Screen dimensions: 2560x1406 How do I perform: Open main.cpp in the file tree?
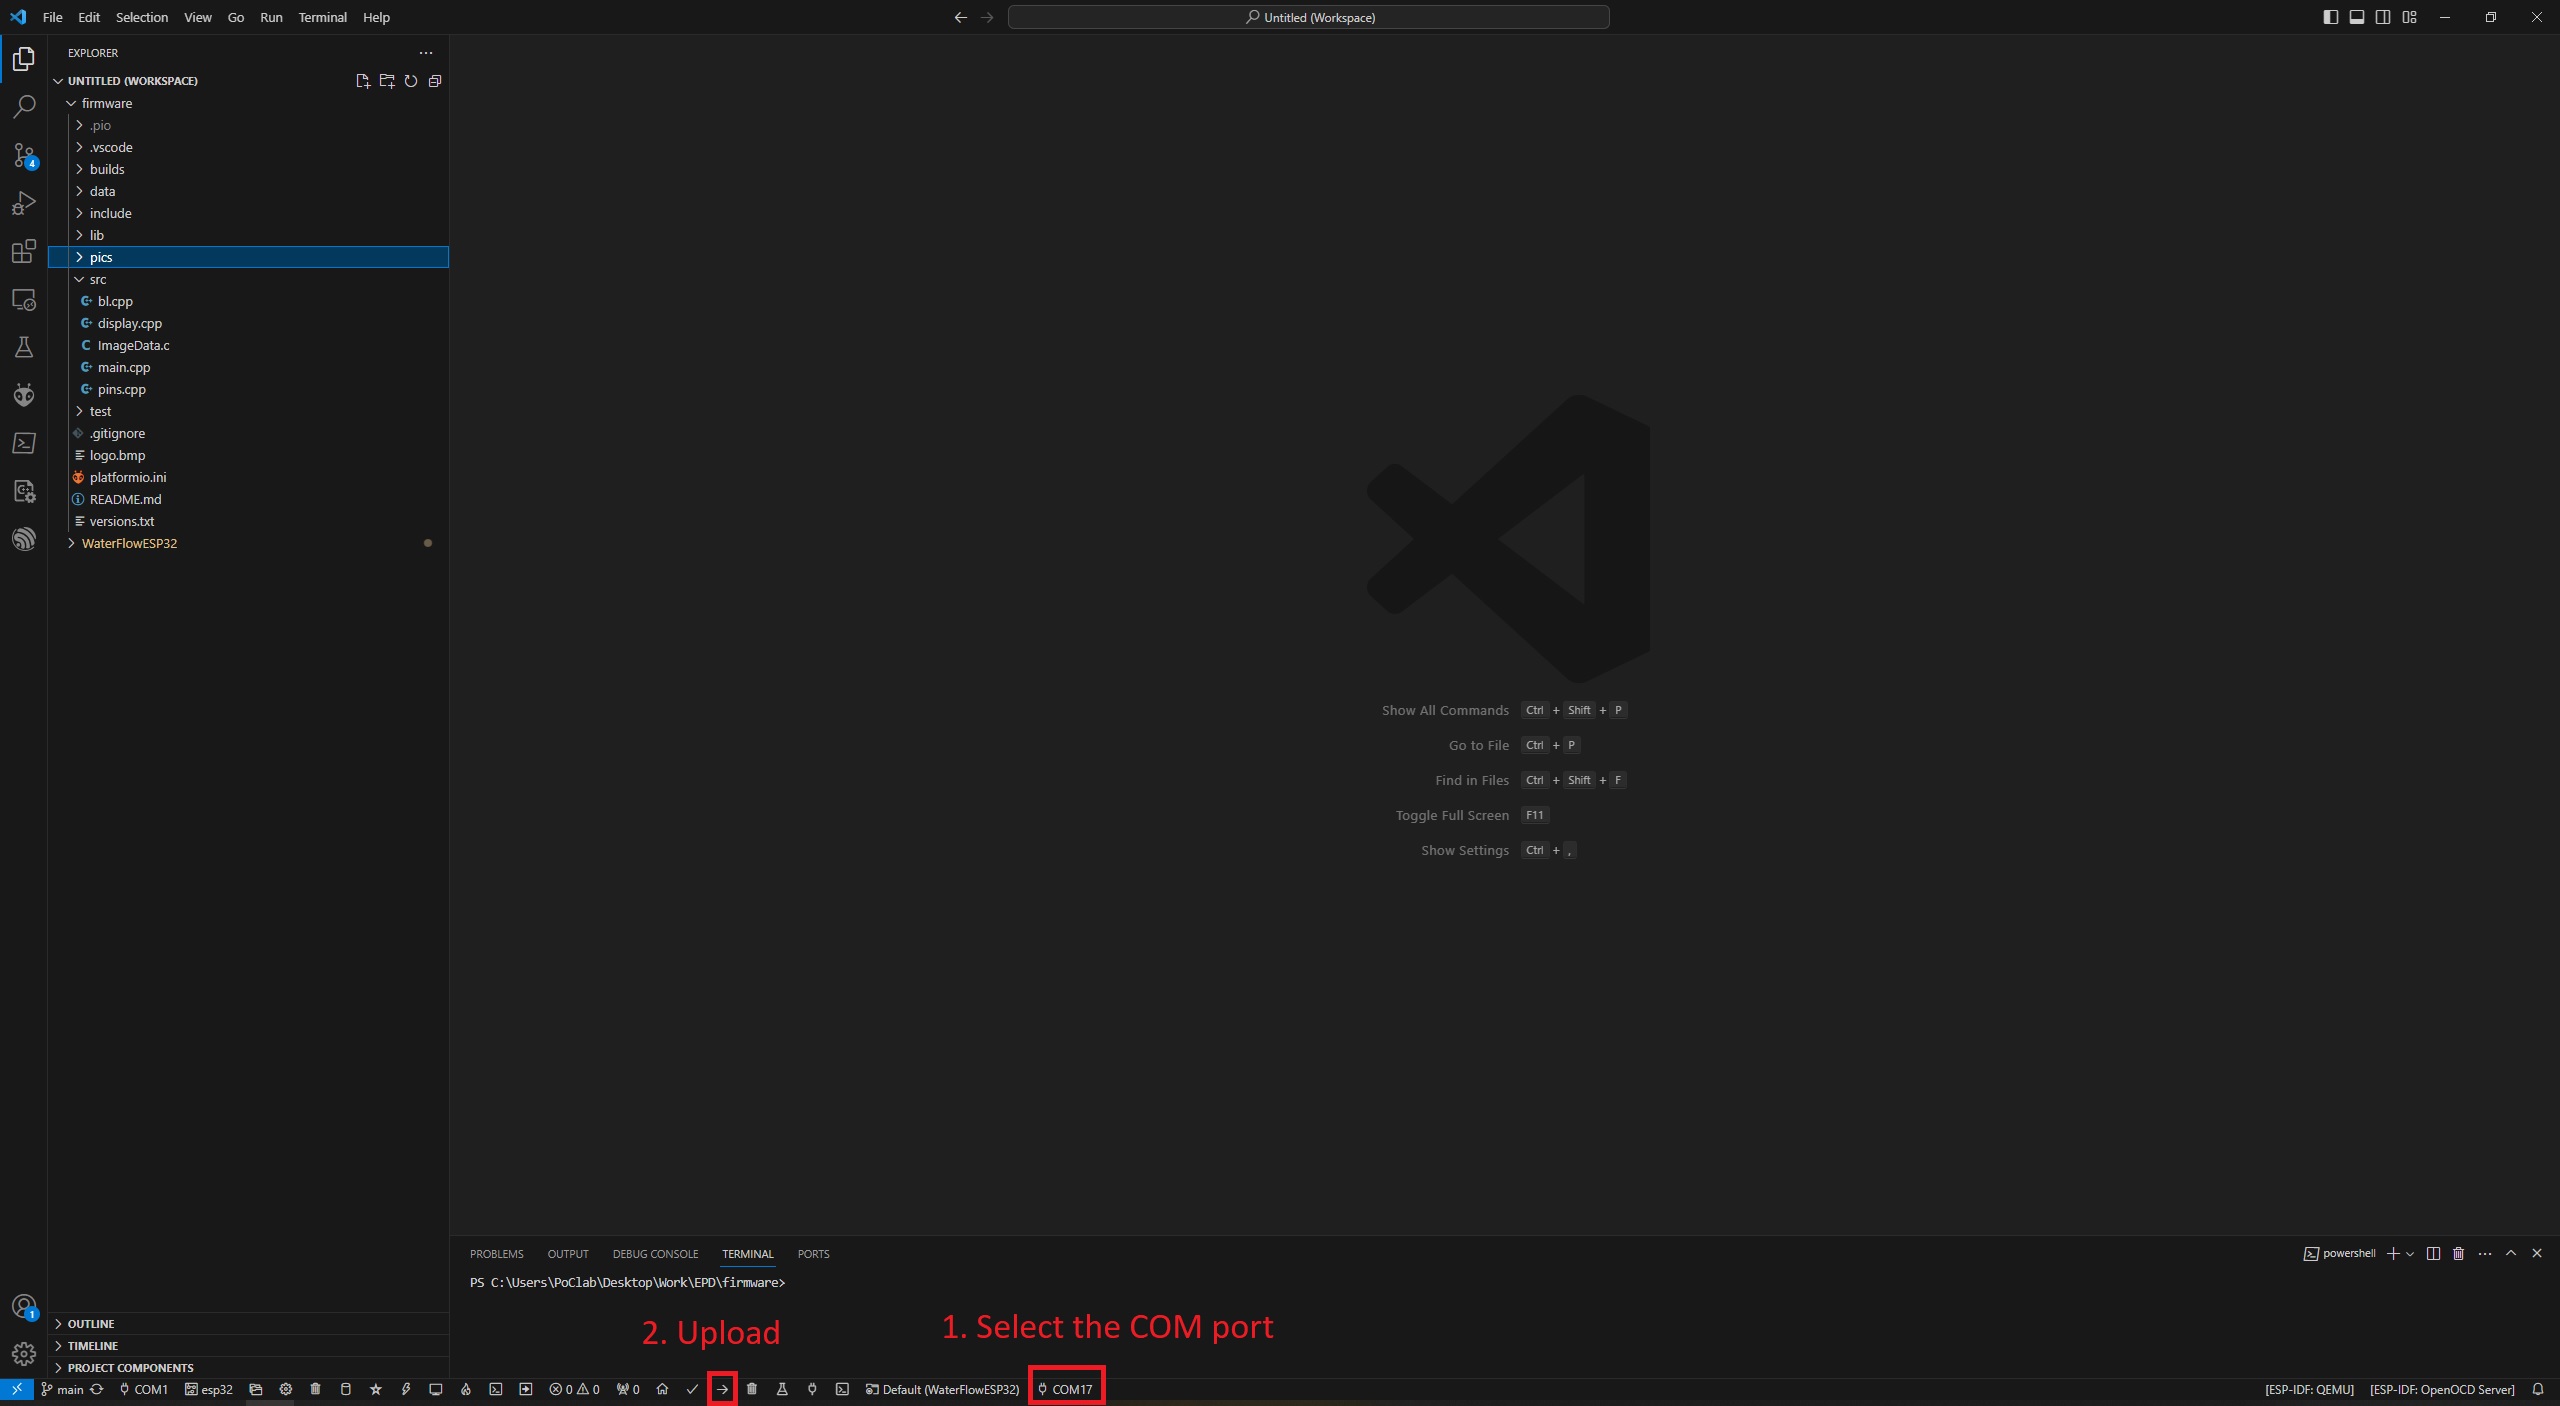click(x=248, y=367)
